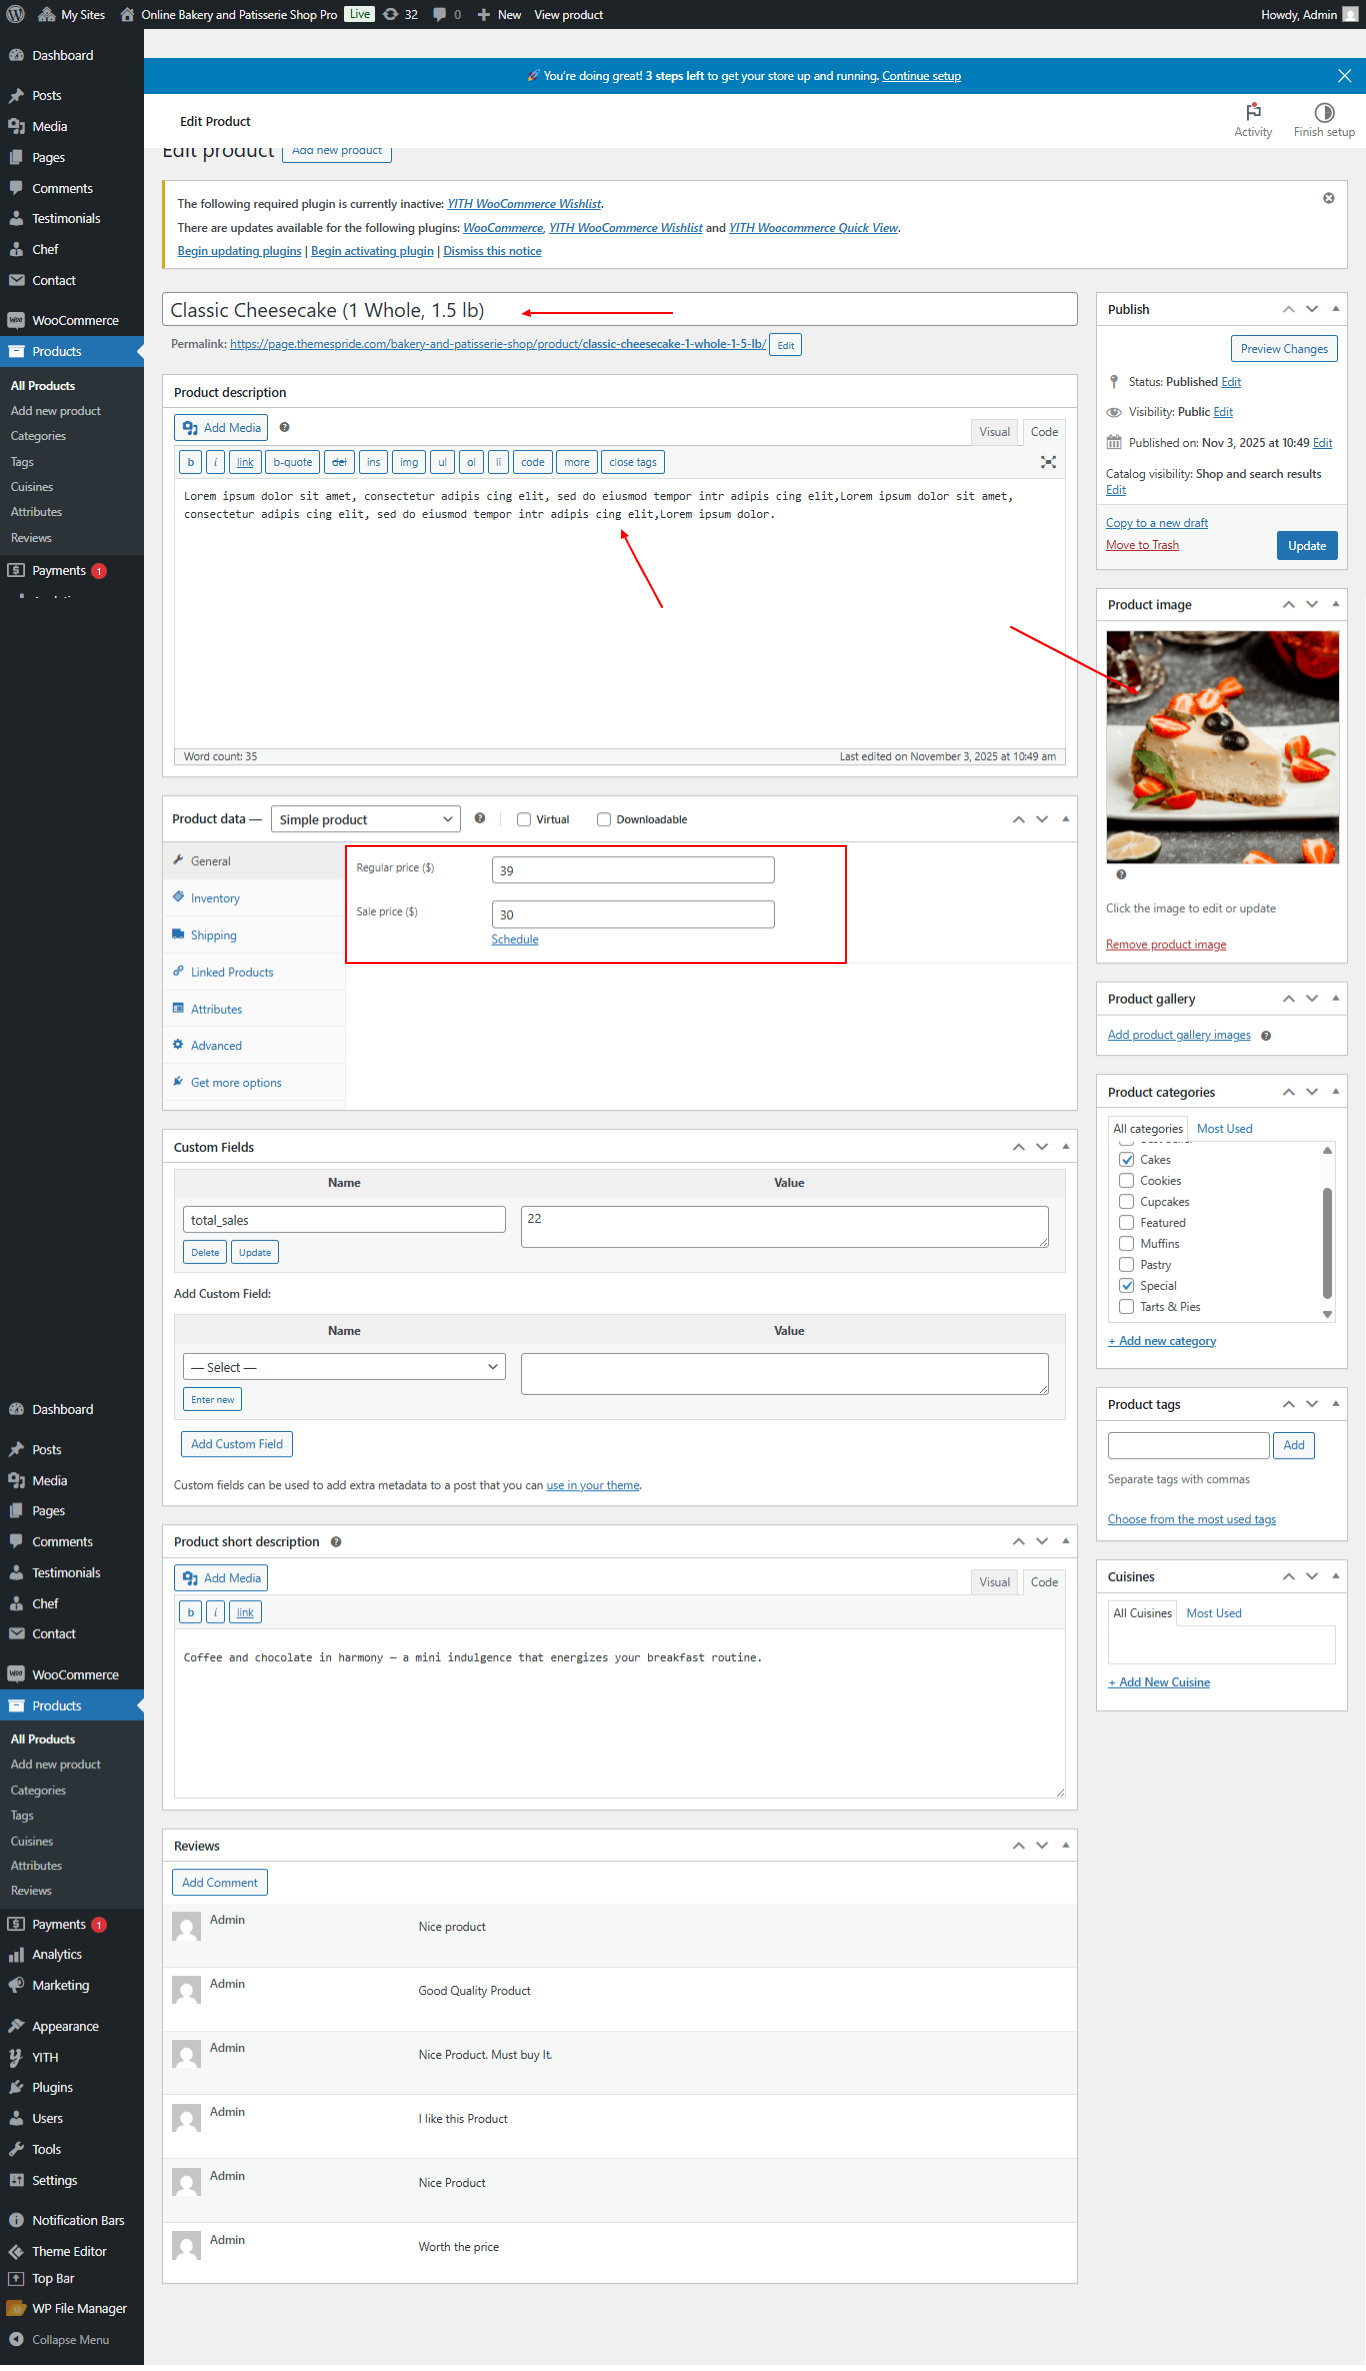Image resolution: width=1366 pixels, height=2371 pixels.
Task: Open the custom field Select dropdown
Action: [x=344, y=1367]
